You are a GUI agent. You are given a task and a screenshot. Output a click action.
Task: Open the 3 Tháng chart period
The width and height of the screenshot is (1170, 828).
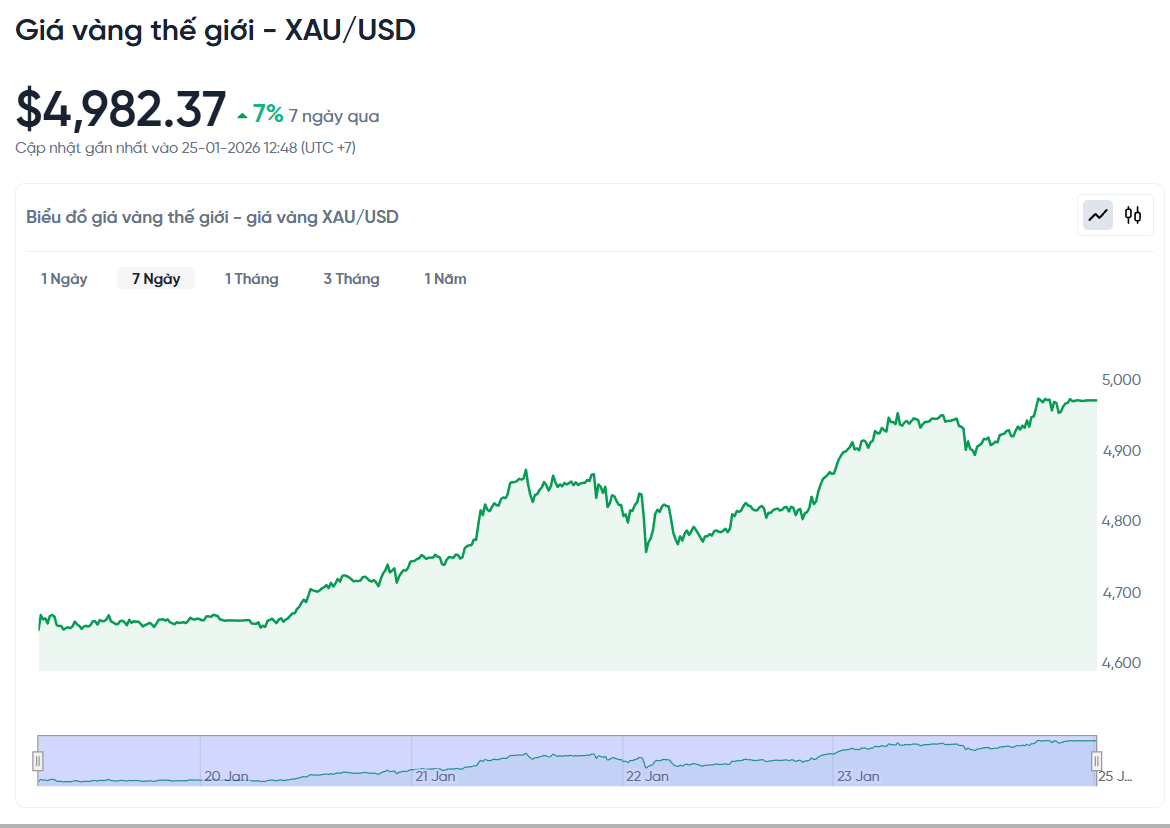click(351, 278)
